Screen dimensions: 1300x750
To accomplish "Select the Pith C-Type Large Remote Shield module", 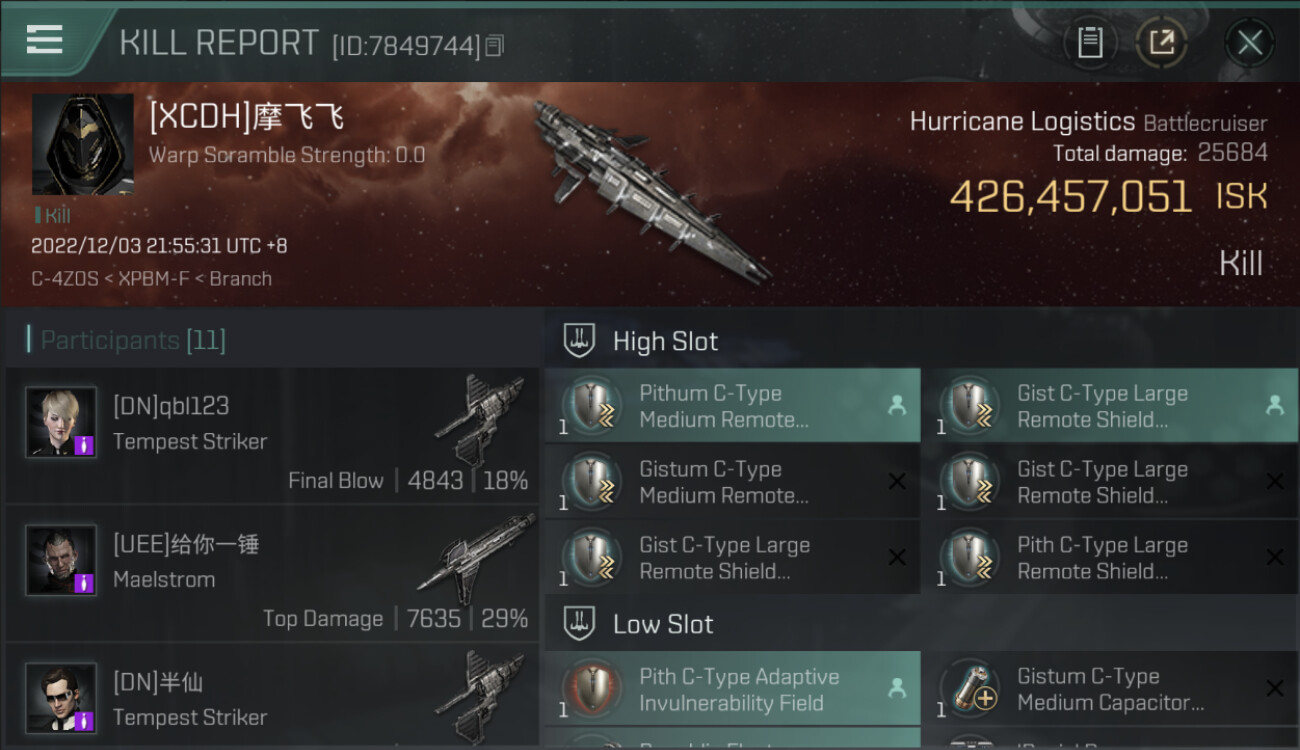I will tap(1110, 558).
